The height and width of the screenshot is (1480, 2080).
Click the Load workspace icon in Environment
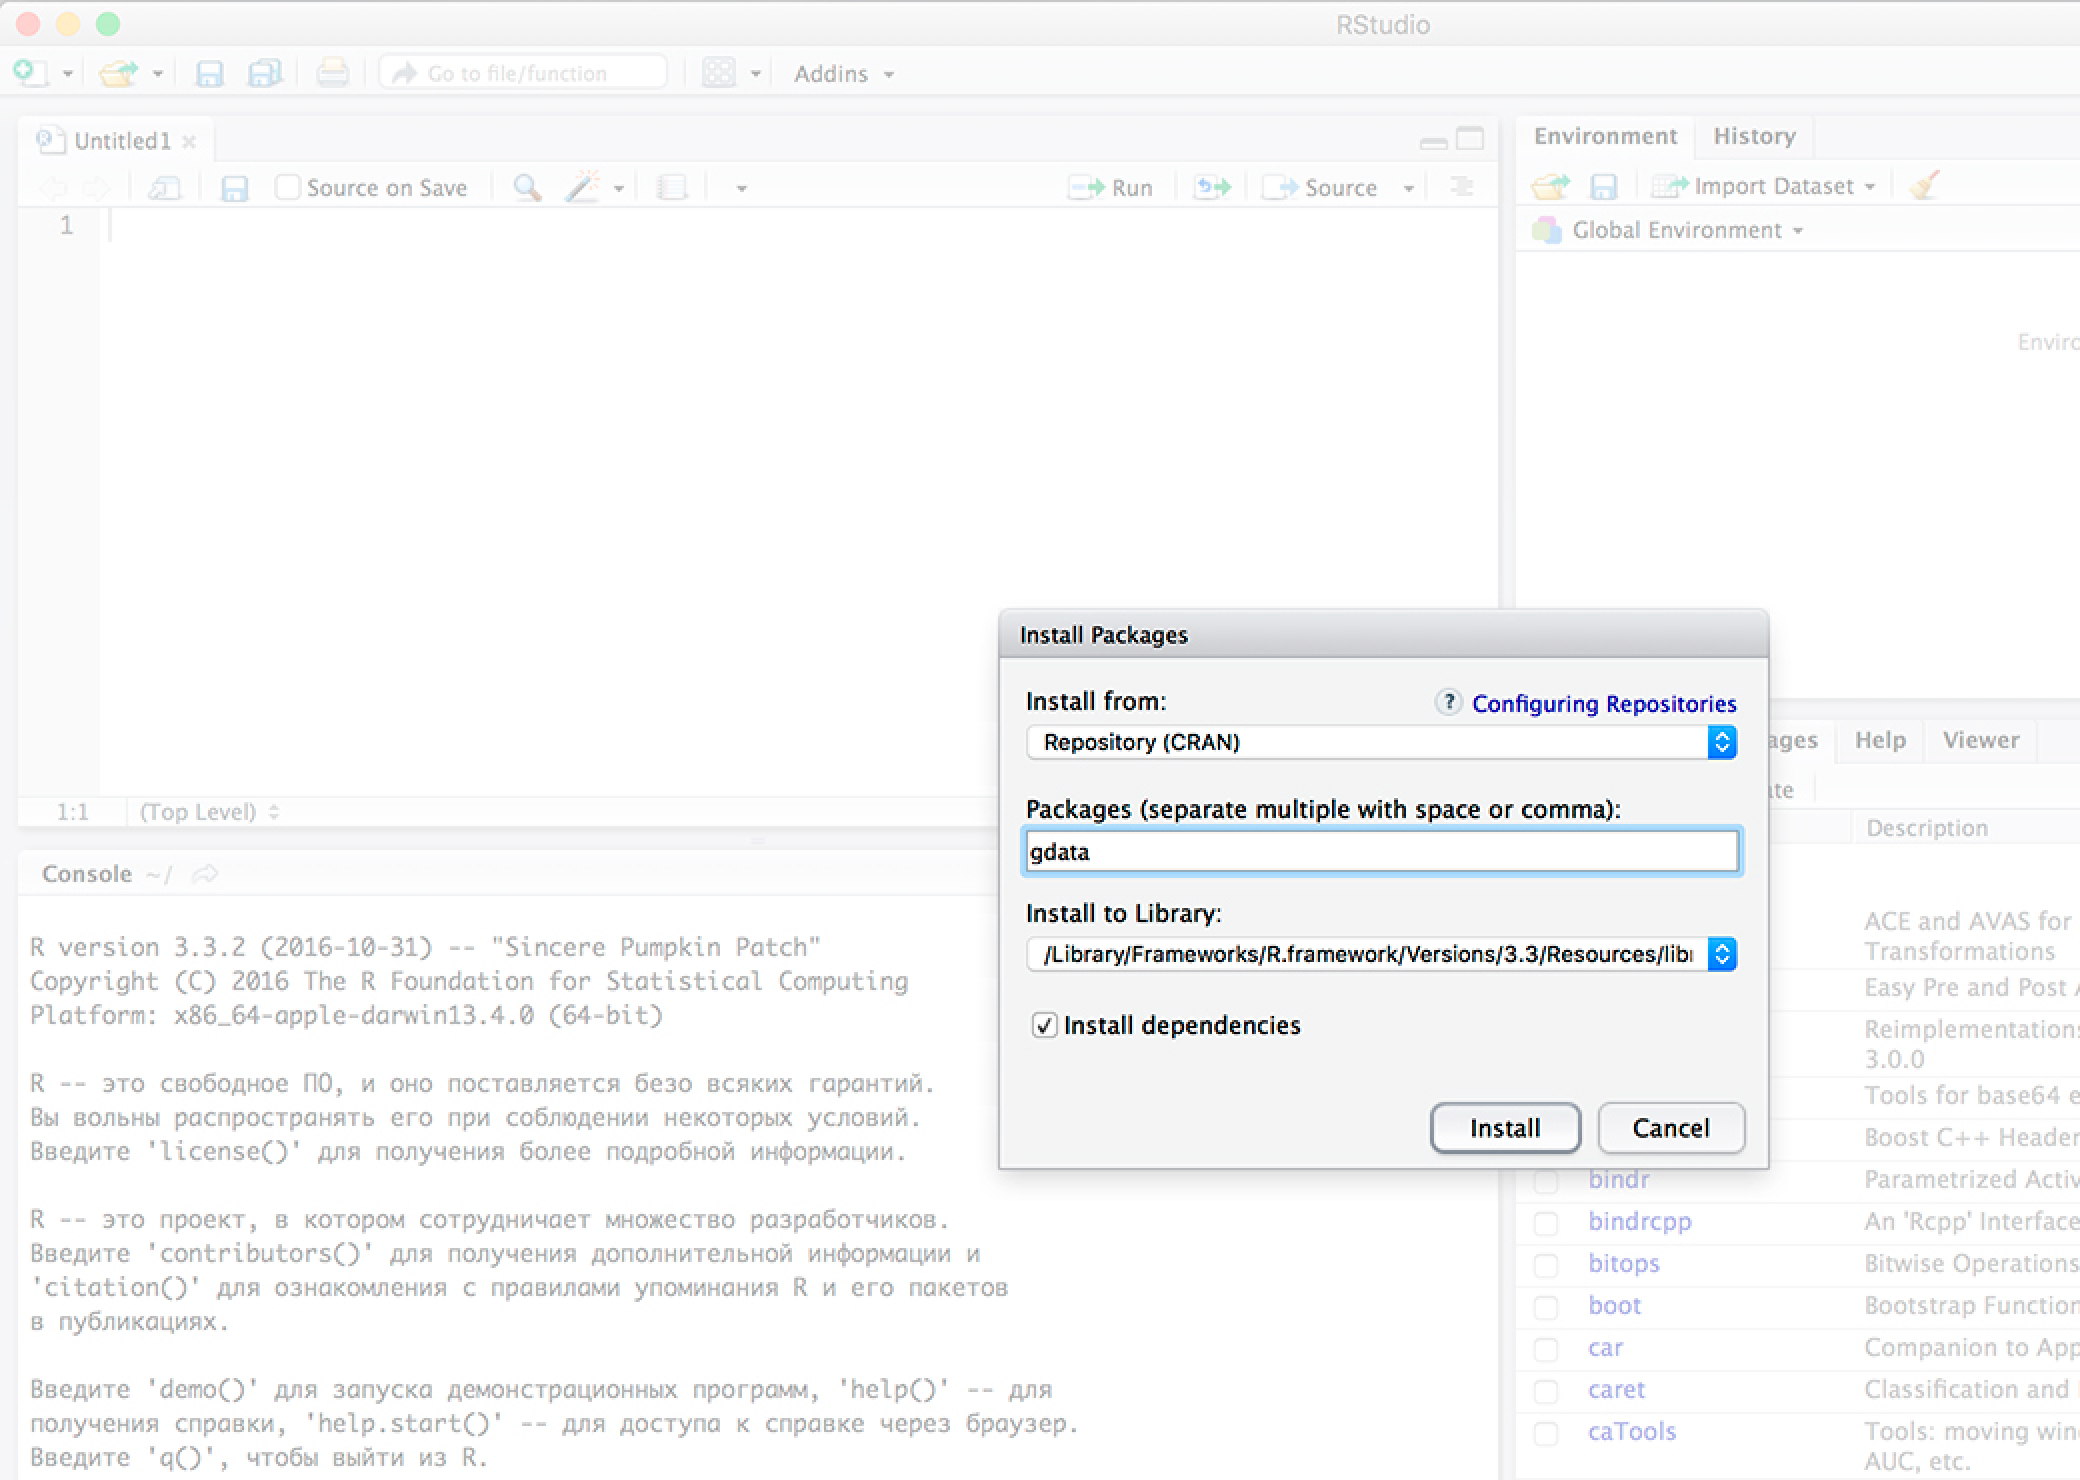(1551, 186)
